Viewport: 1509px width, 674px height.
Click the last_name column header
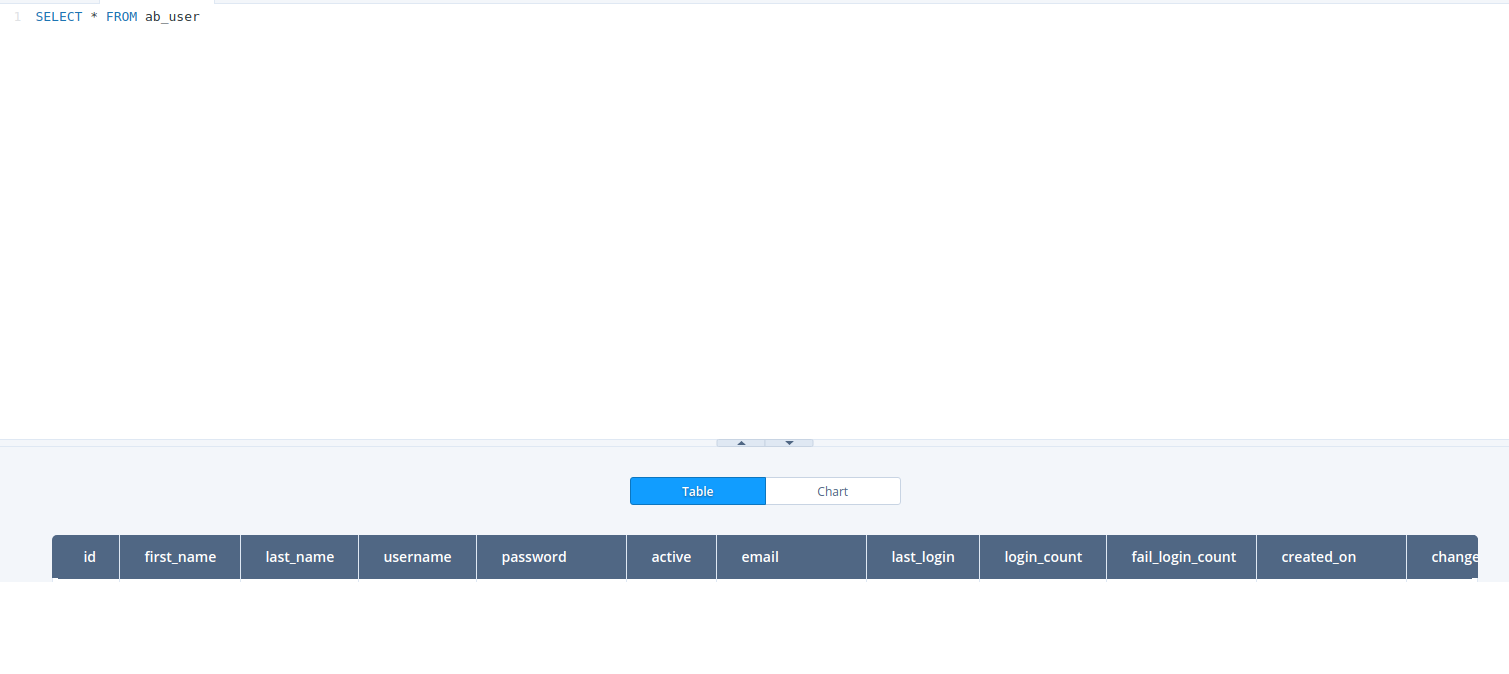tap(300, 557)
